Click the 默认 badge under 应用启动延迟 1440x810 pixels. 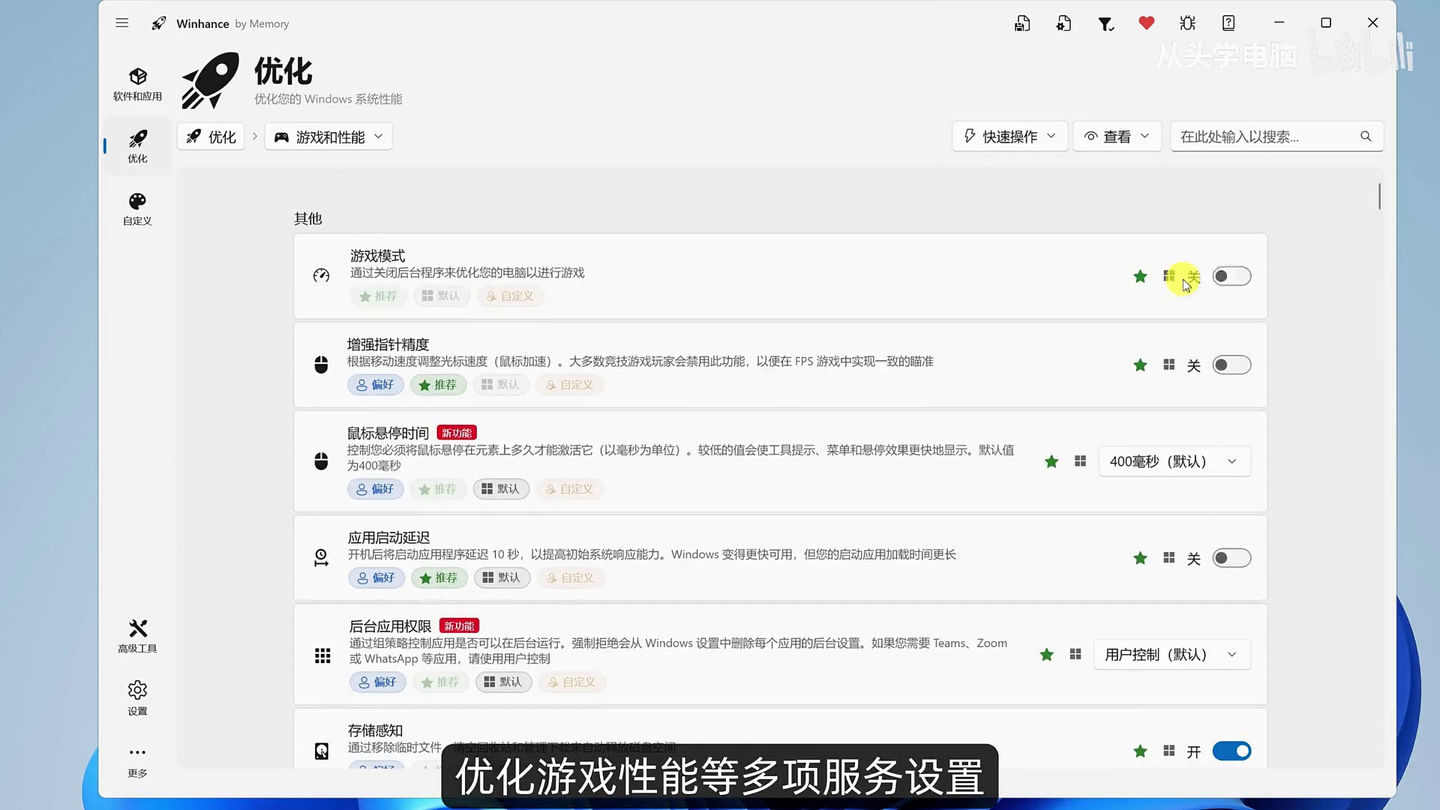[502, 578]
